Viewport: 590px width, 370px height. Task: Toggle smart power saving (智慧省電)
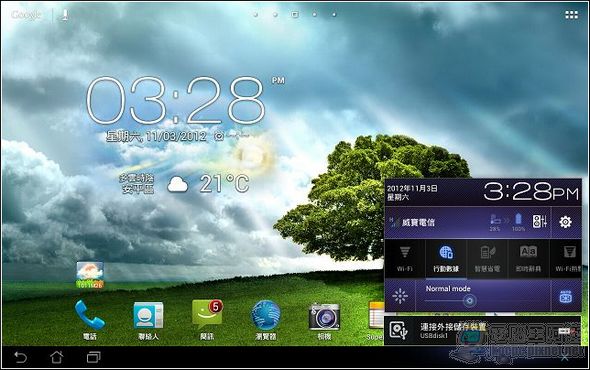click(x=487, y=259)
